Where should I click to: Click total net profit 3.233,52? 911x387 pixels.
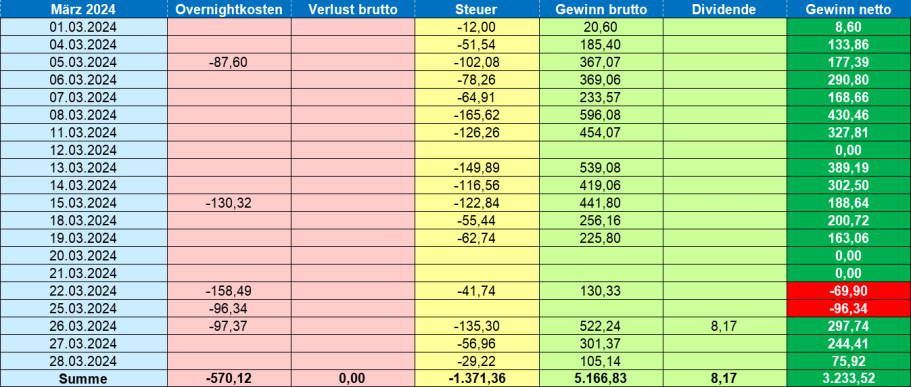click(x=849, y=378)
